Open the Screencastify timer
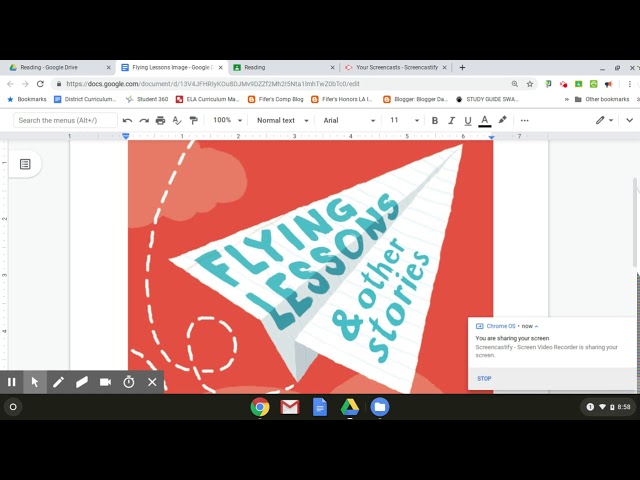This screenshot has width=640, height=480. point(129,382)
